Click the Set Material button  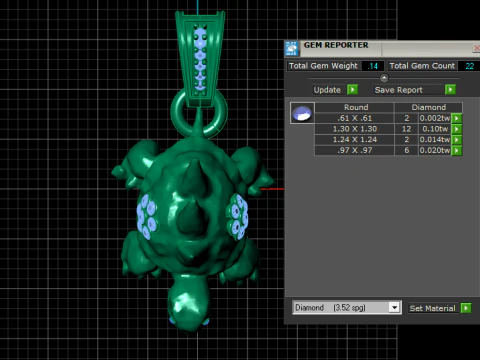tap(432, 308)
